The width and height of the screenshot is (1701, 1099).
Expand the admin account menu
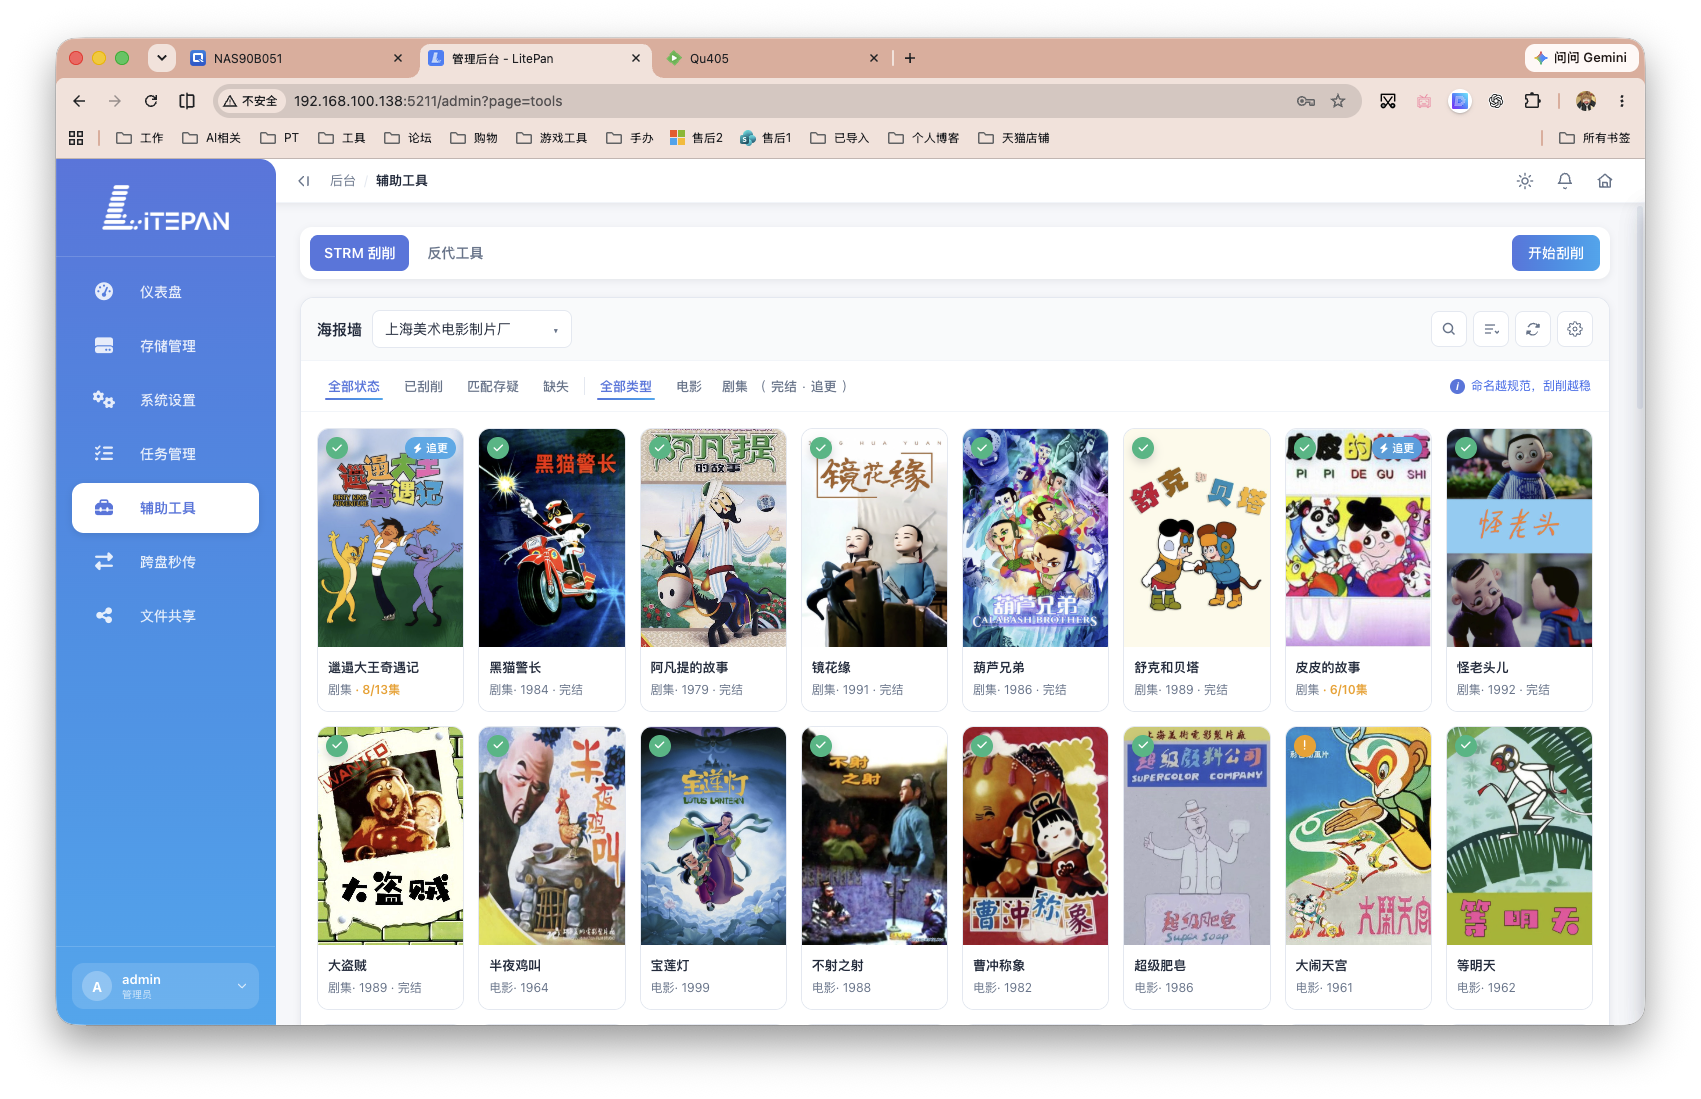[x=165, y=986]
